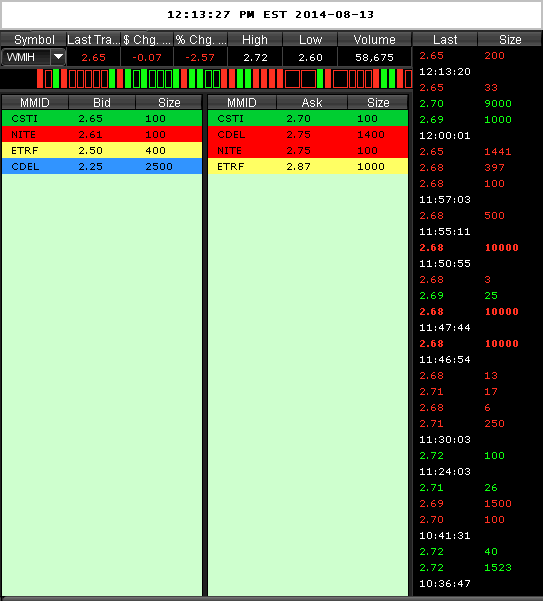Select the blue CDEL bid row

[102, 166]
